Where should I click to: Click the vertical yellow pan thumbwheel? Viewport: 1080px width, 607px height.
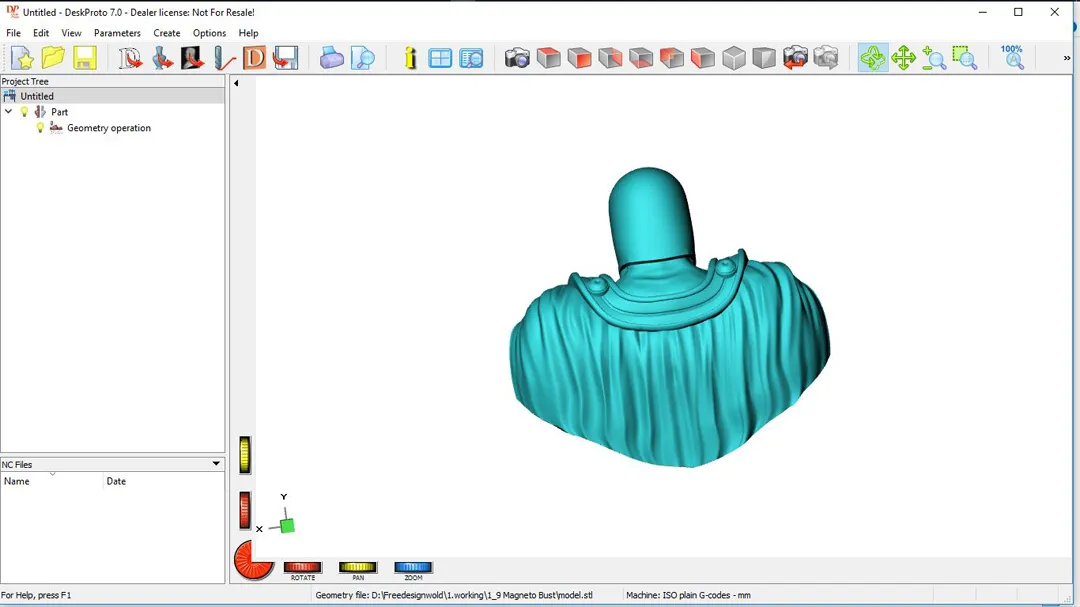point(245,455)
